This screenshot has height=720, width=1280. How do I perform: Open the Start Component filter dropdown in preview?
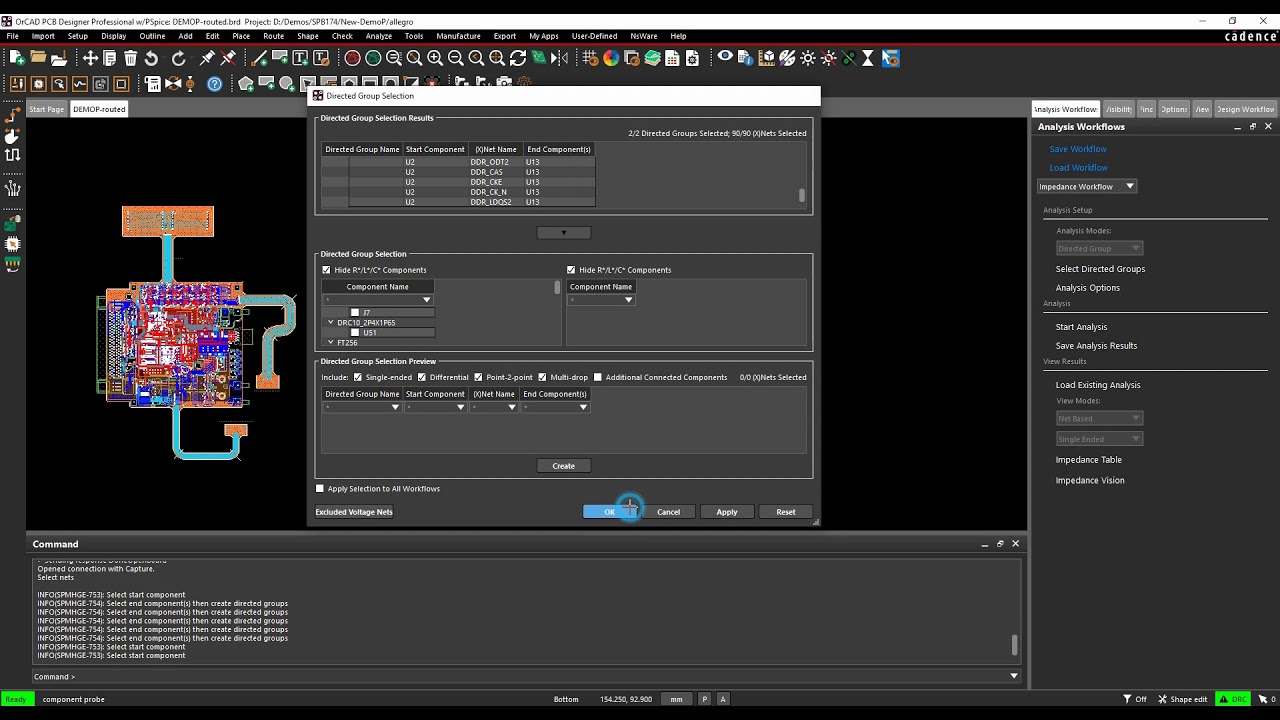click(461, 407)
